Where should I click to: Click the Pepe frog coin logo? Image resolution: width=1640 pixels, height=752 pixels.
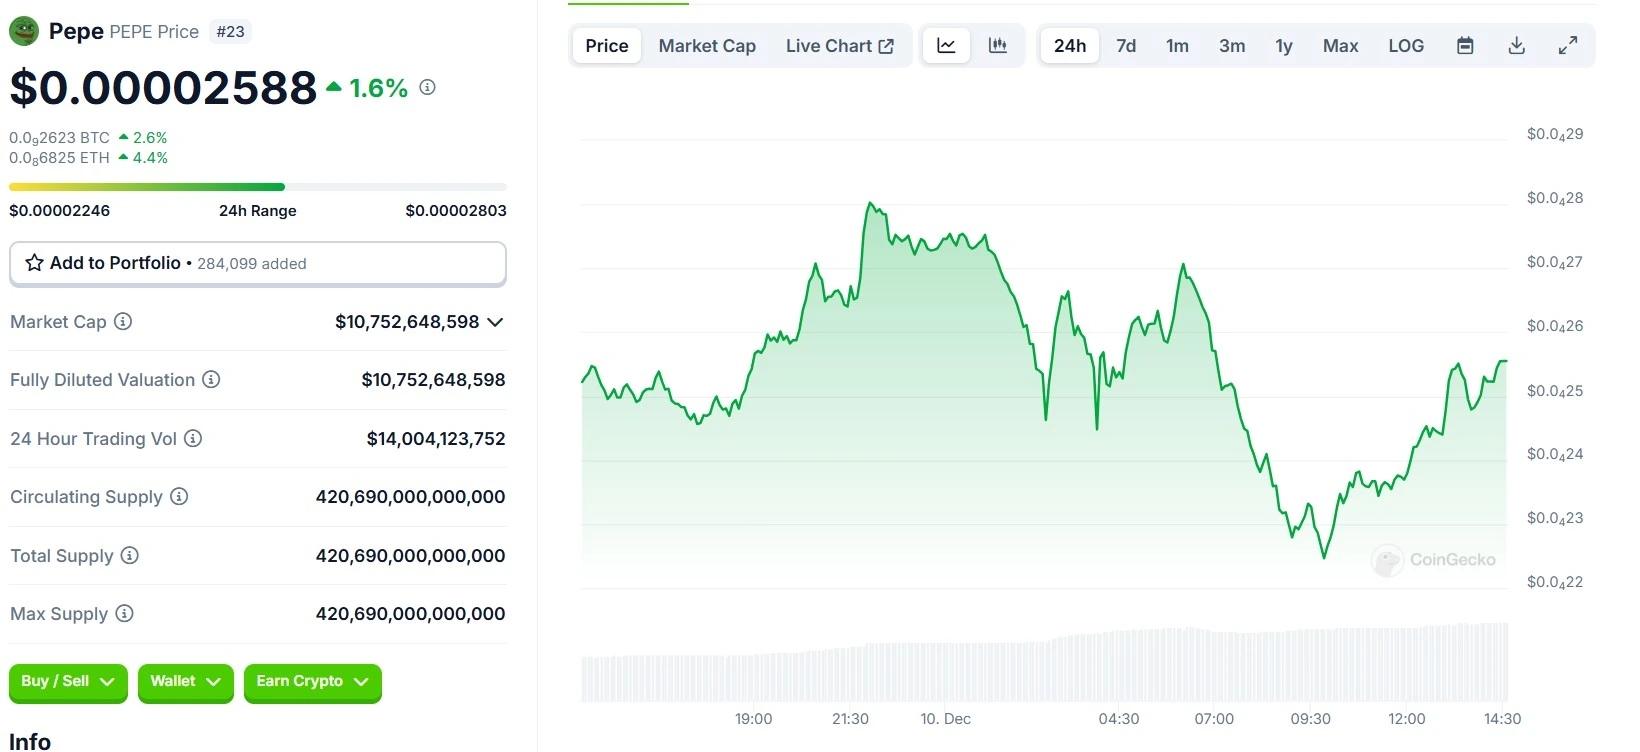coord(24,31)
